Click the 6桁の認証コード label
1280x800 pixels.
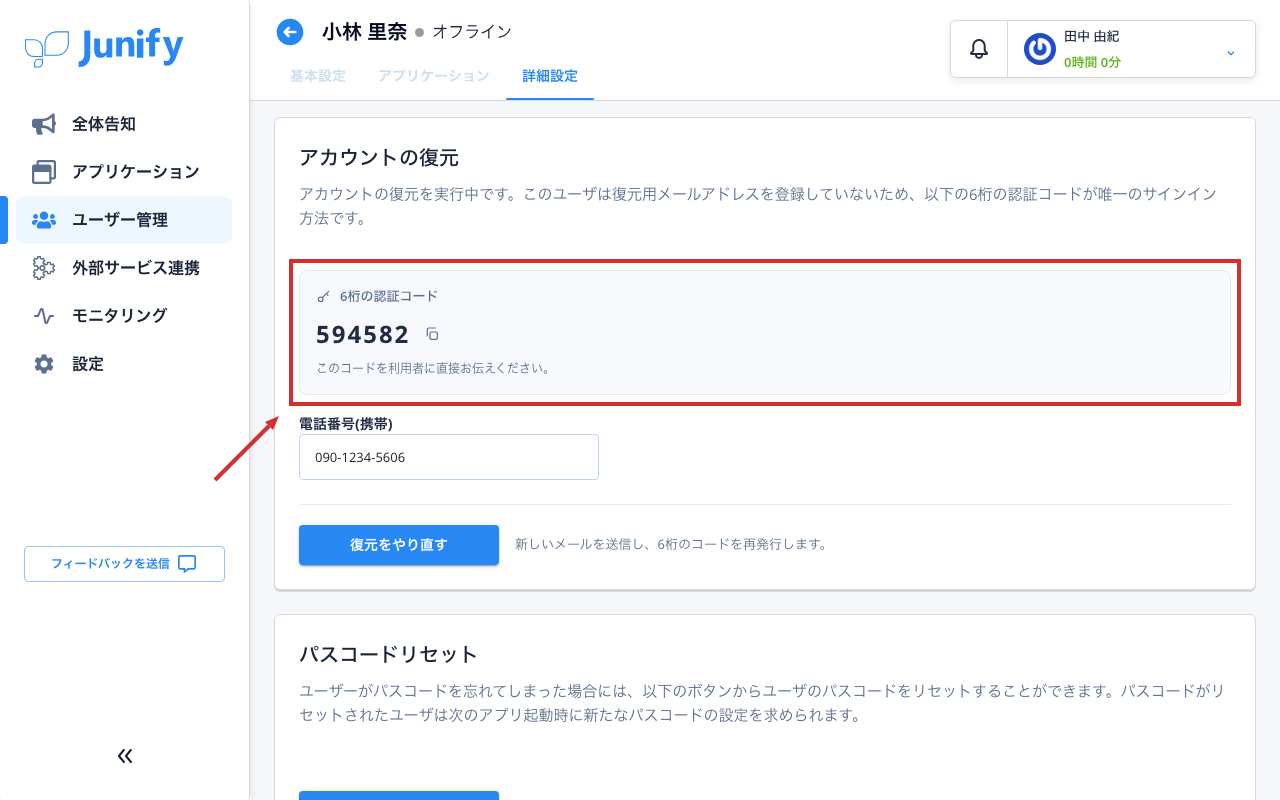click(389, 296)
